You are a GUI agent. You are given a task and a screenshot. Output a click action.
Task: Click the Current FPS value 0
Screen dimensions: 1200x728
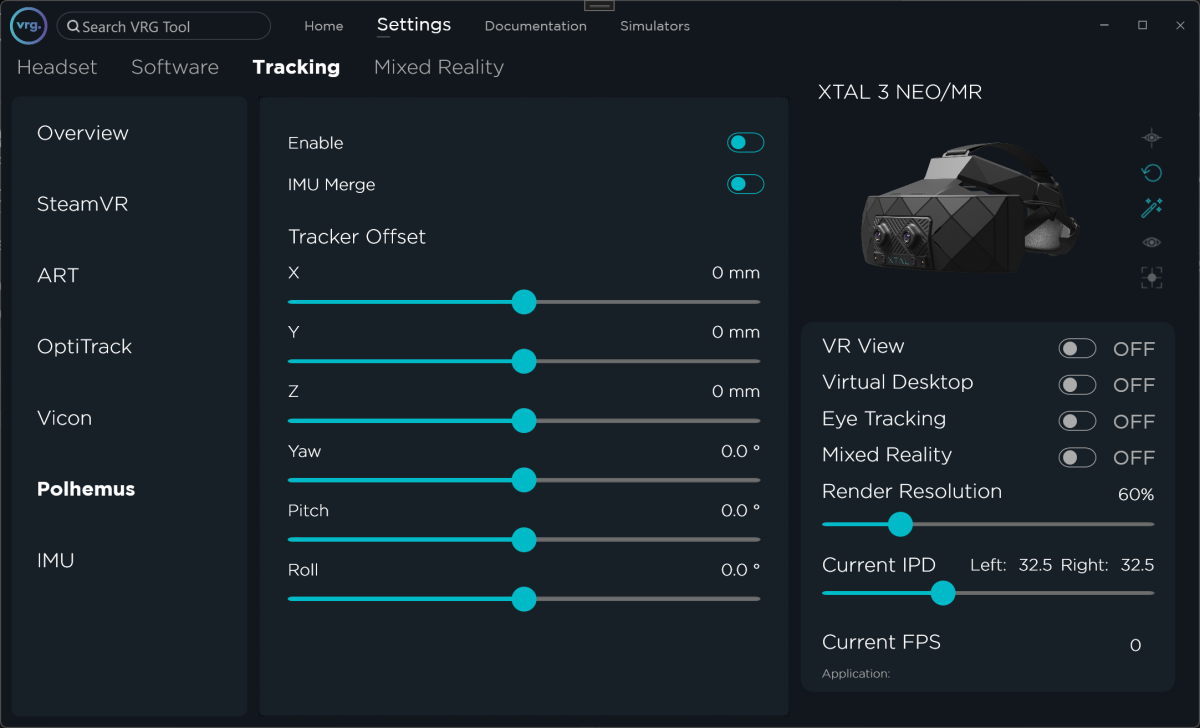(x=1135, y=646)
